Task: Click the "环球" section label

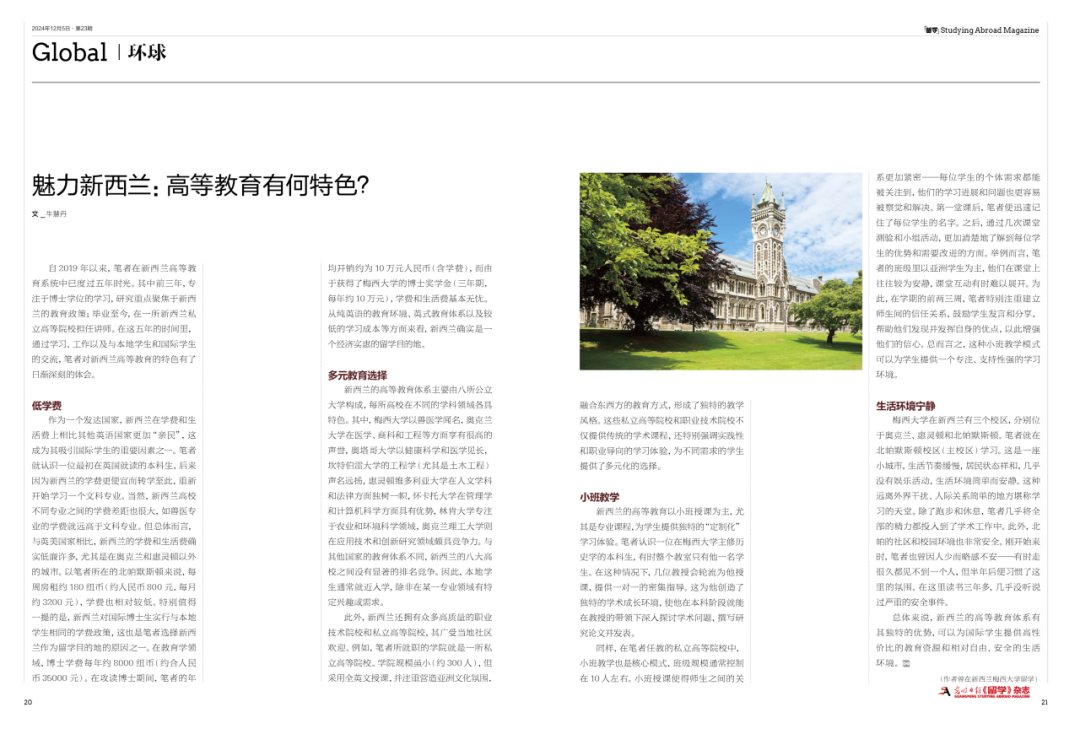Action: tap(147, 52)
